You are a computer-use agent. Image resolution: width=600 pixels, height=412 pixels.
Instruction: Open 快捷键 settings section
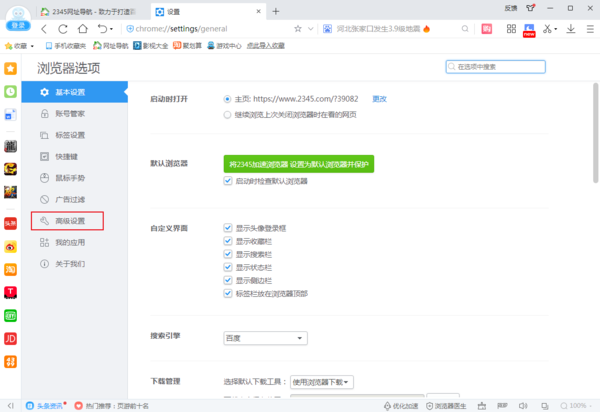pos(74,156)
